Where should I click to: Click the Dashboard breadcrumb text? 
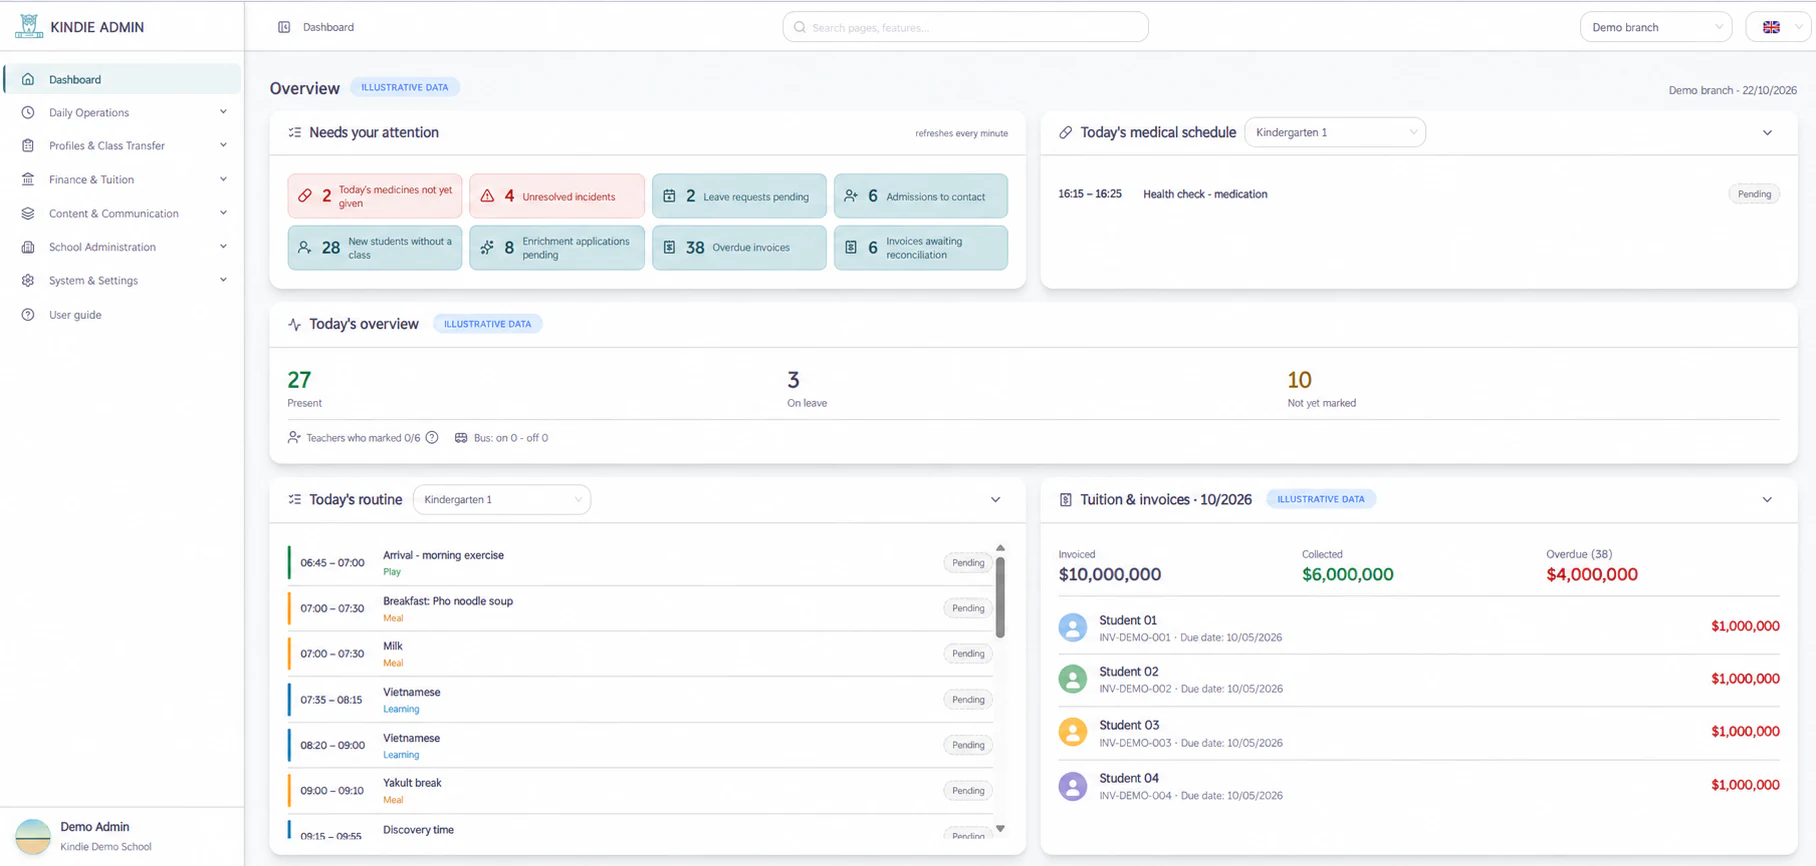pos(329,27)
